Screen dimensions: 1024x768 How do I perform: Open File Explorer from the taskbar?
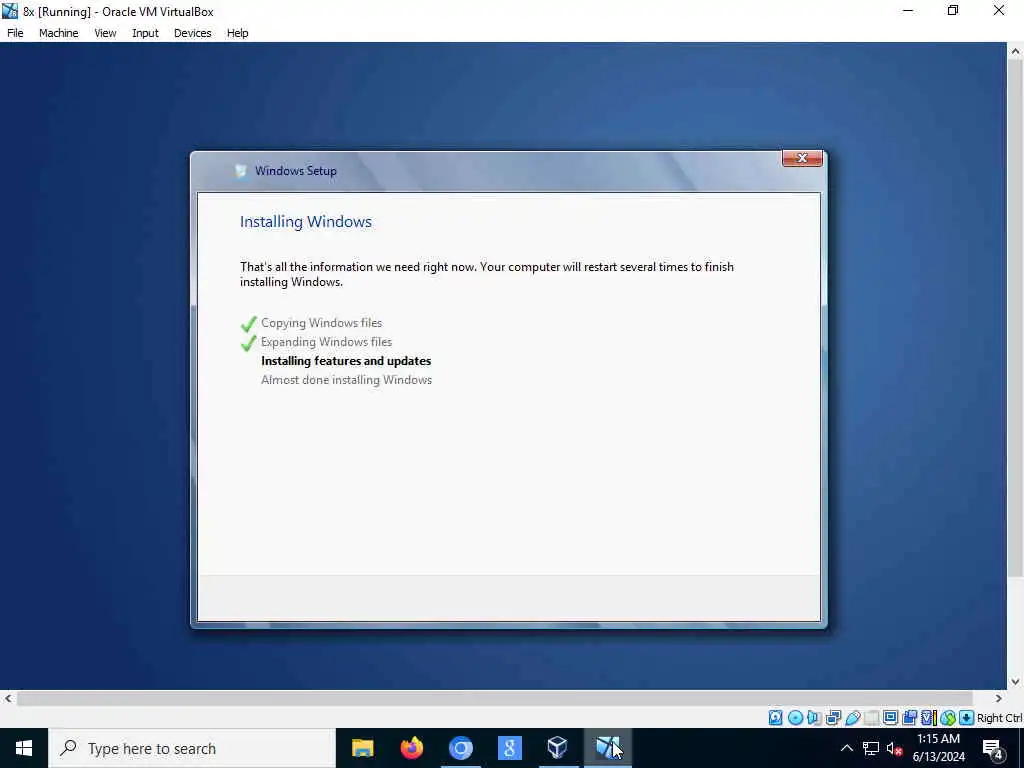point(362,748)
